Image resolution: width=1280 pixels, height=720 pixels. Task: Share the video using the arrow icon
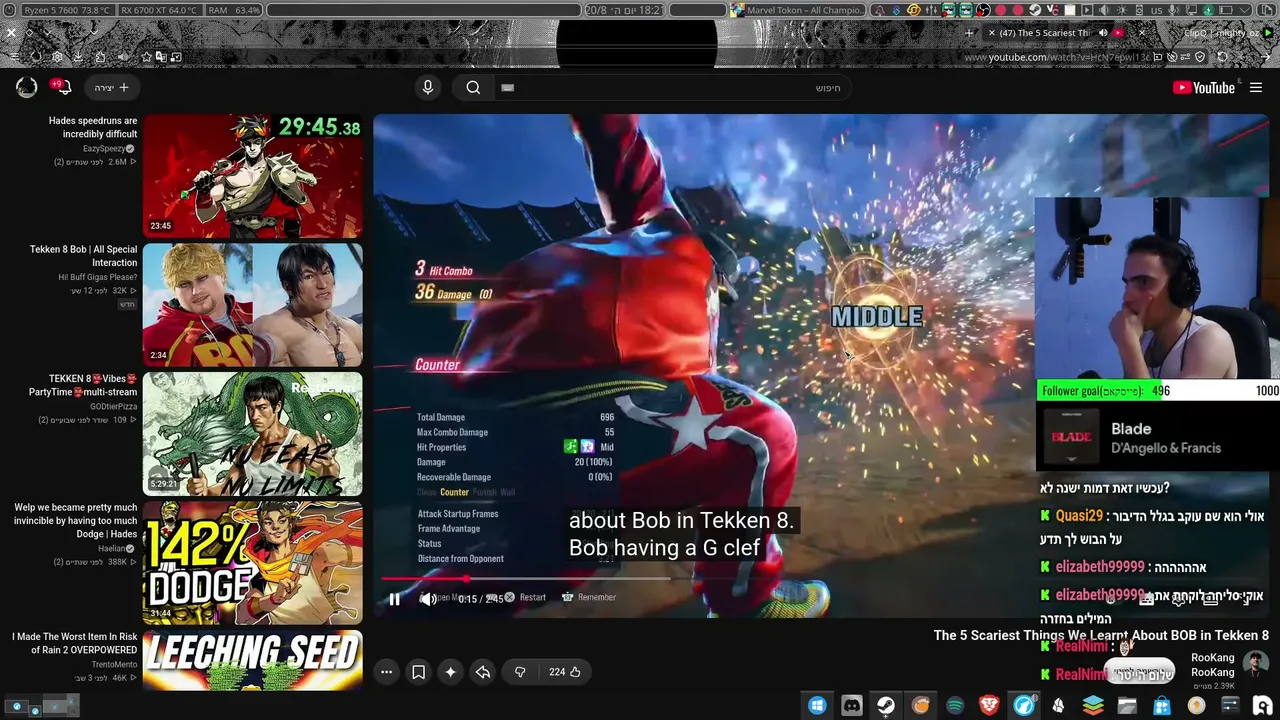[x=483, y=672]
